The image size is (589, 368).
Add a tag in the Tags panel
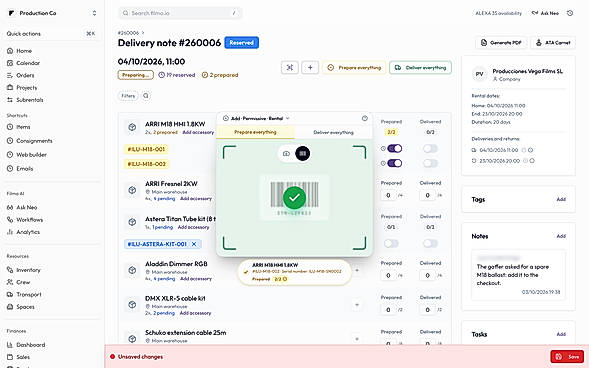pyautogui.click(x=561, y=199)
